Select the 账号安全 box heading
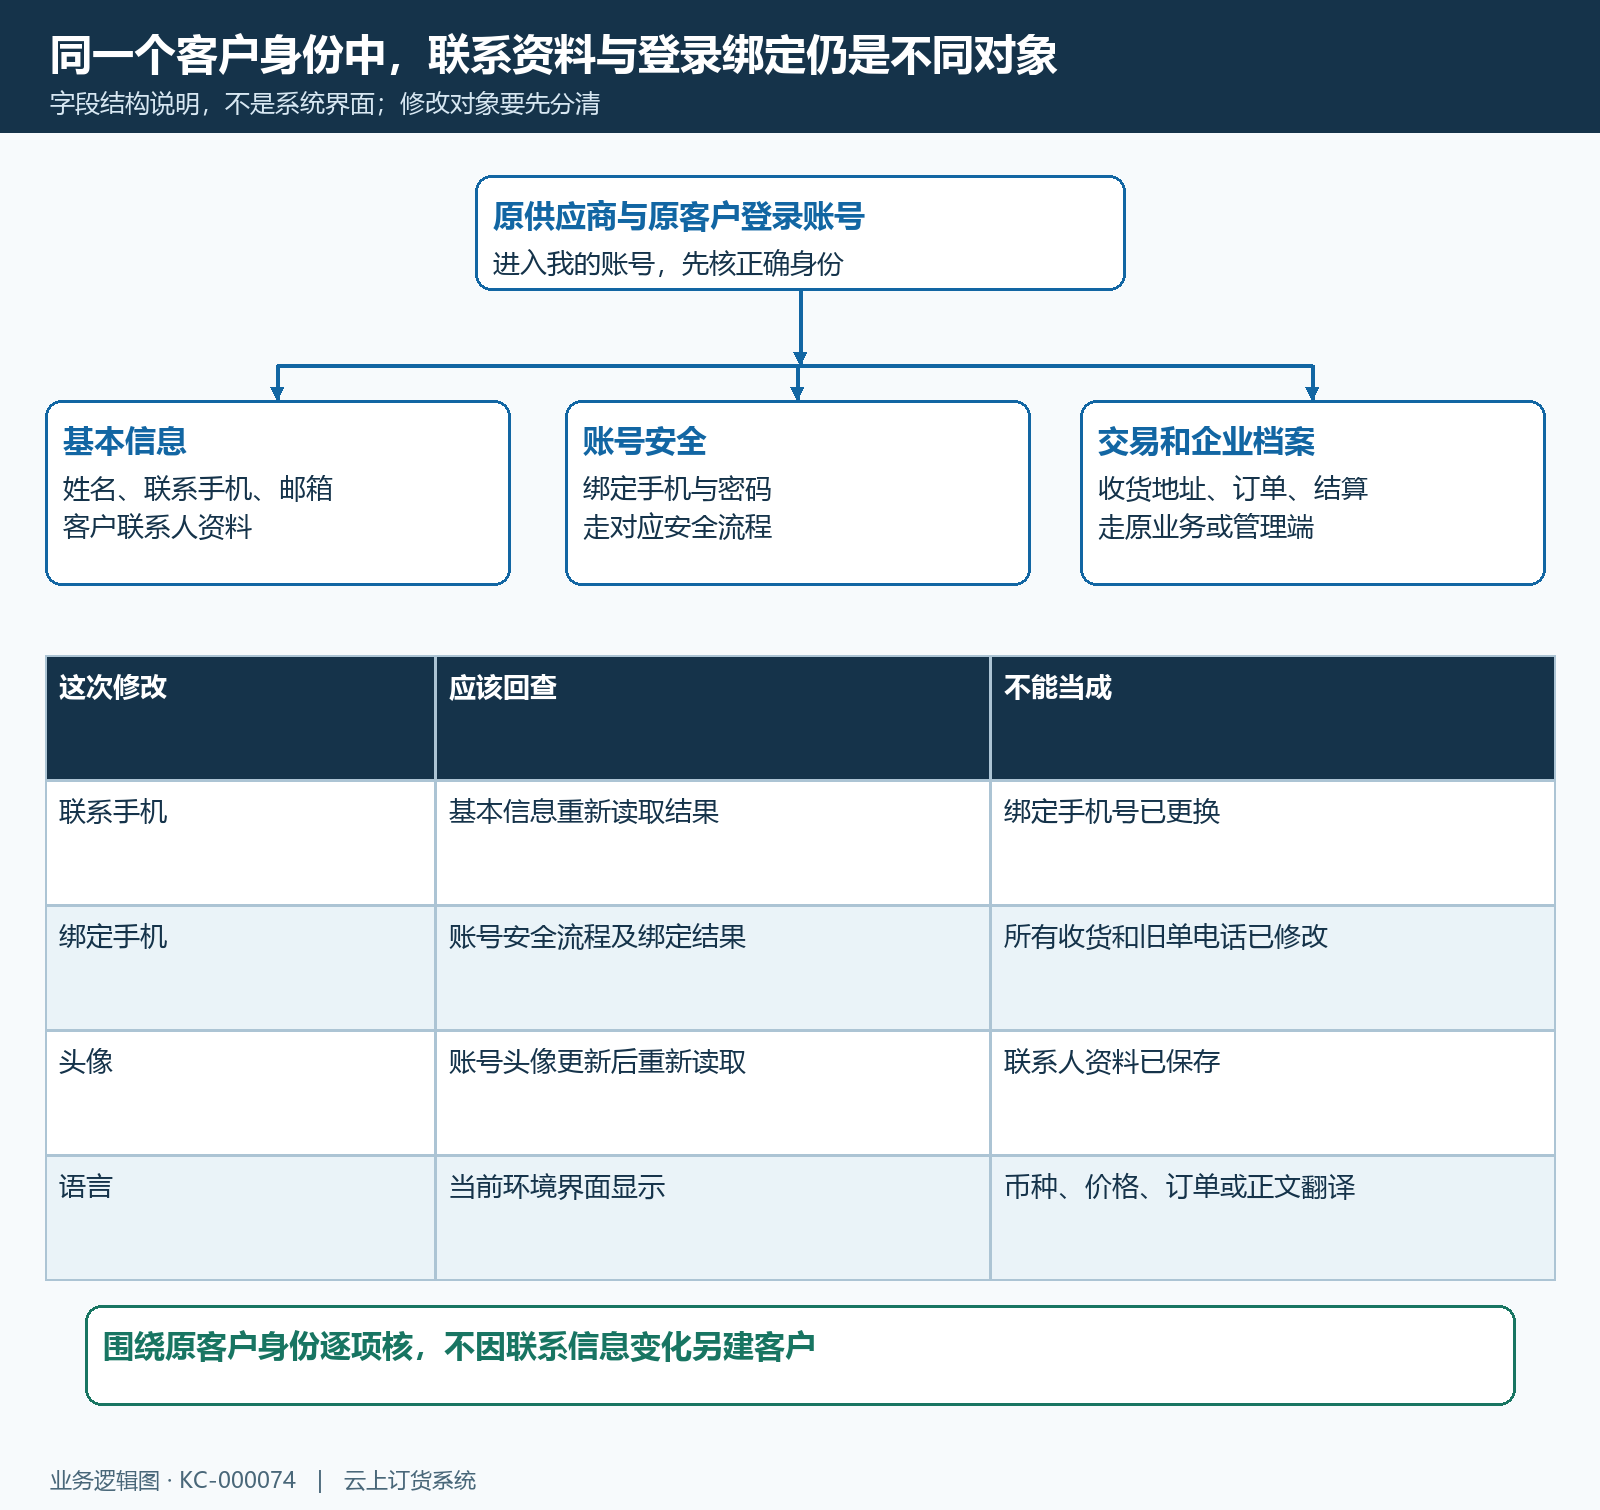The image size is (1600, 1510). (645, 441)
